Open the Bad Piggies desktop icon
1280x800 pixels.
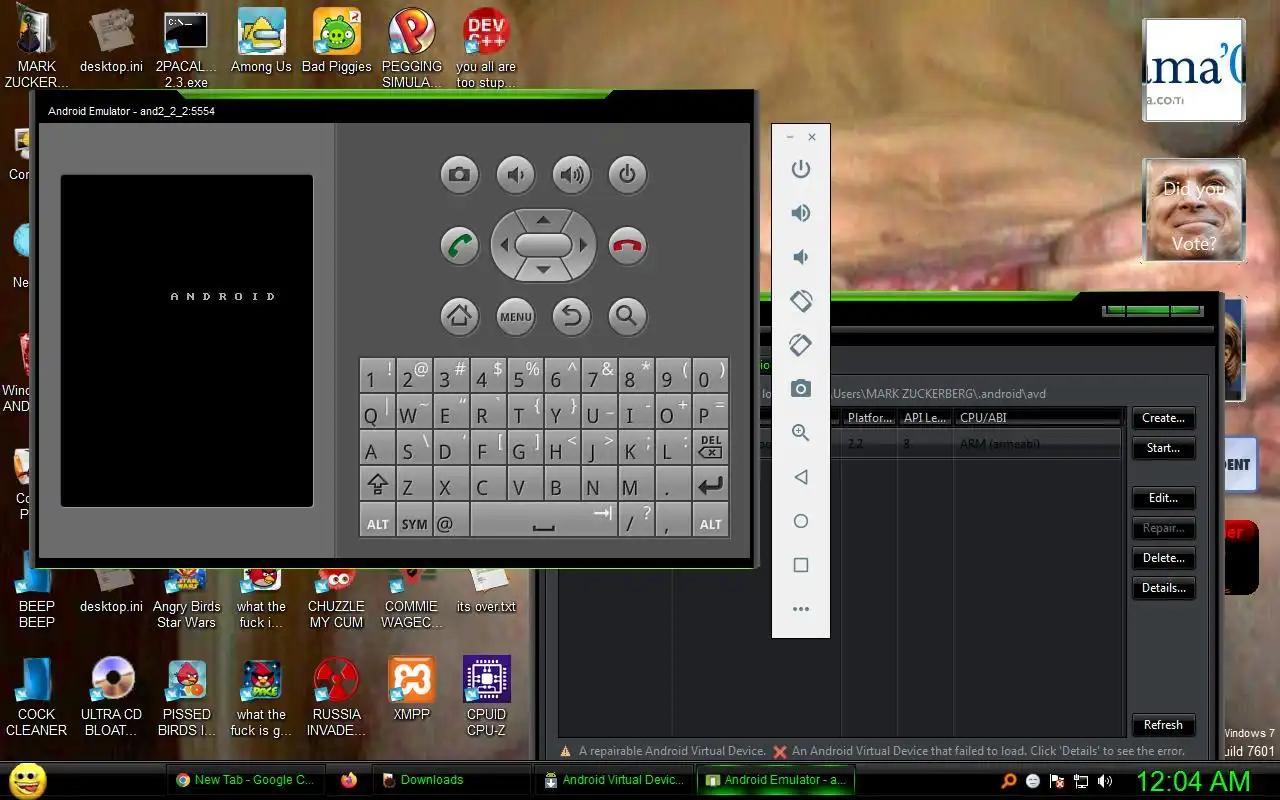[337, 42]
